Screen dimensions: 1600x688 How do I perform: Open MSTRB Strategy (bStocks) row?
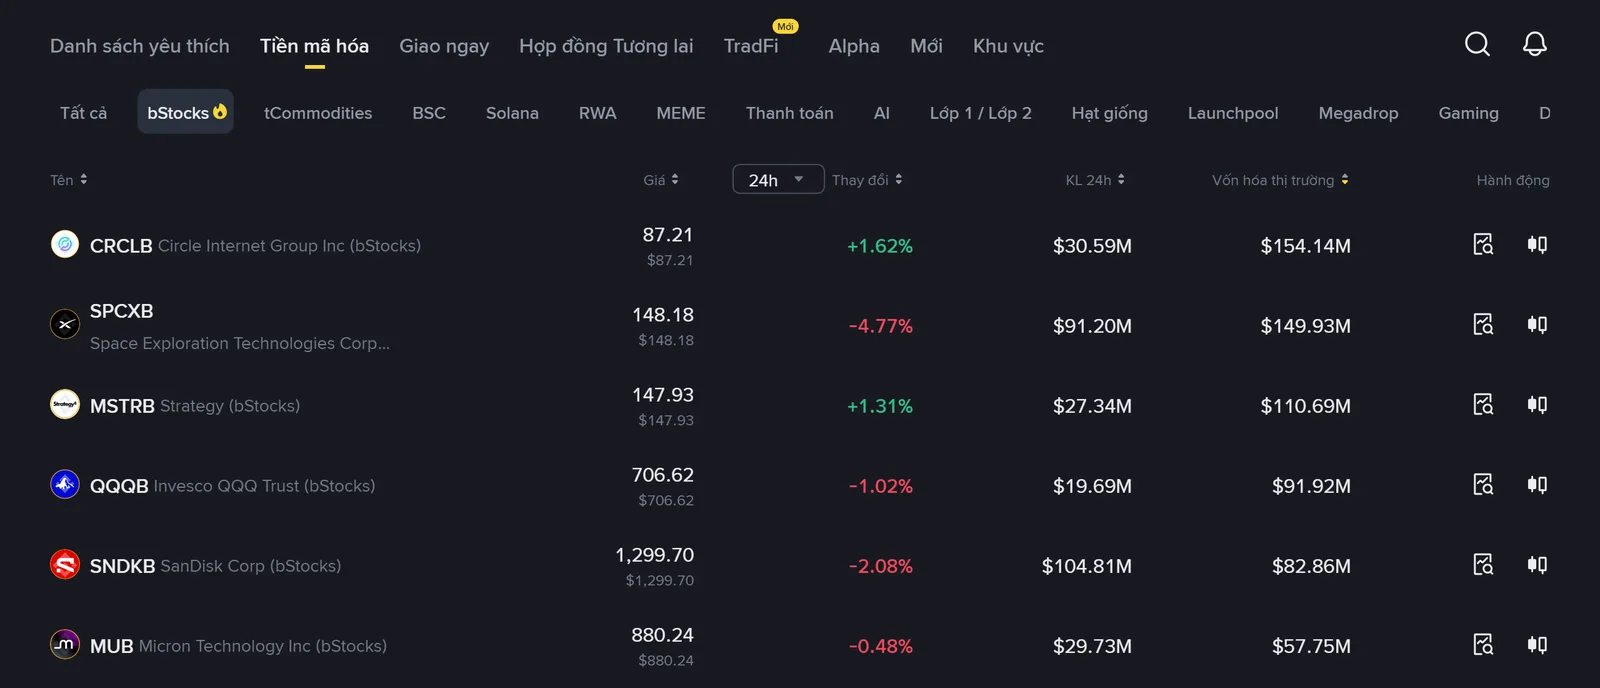point(800,405)
